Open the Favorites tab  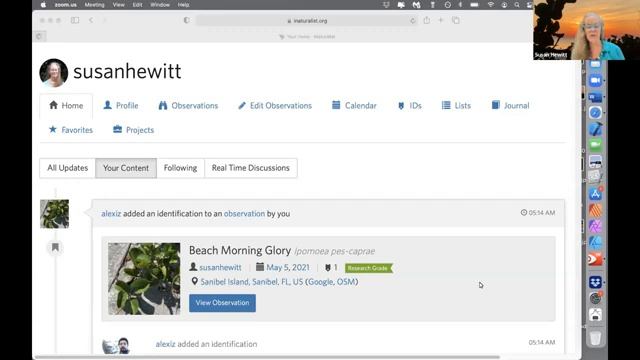click(x=71, y=130)
